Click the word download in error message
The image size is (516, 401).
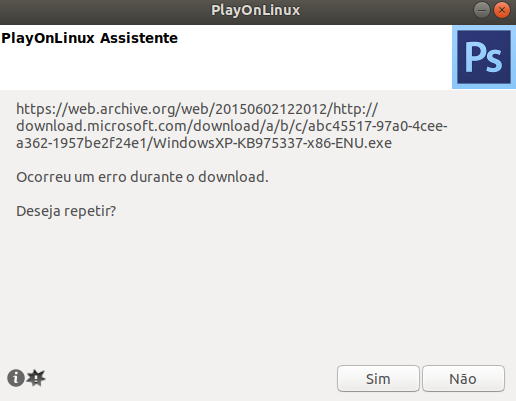[x=231, y=177]
